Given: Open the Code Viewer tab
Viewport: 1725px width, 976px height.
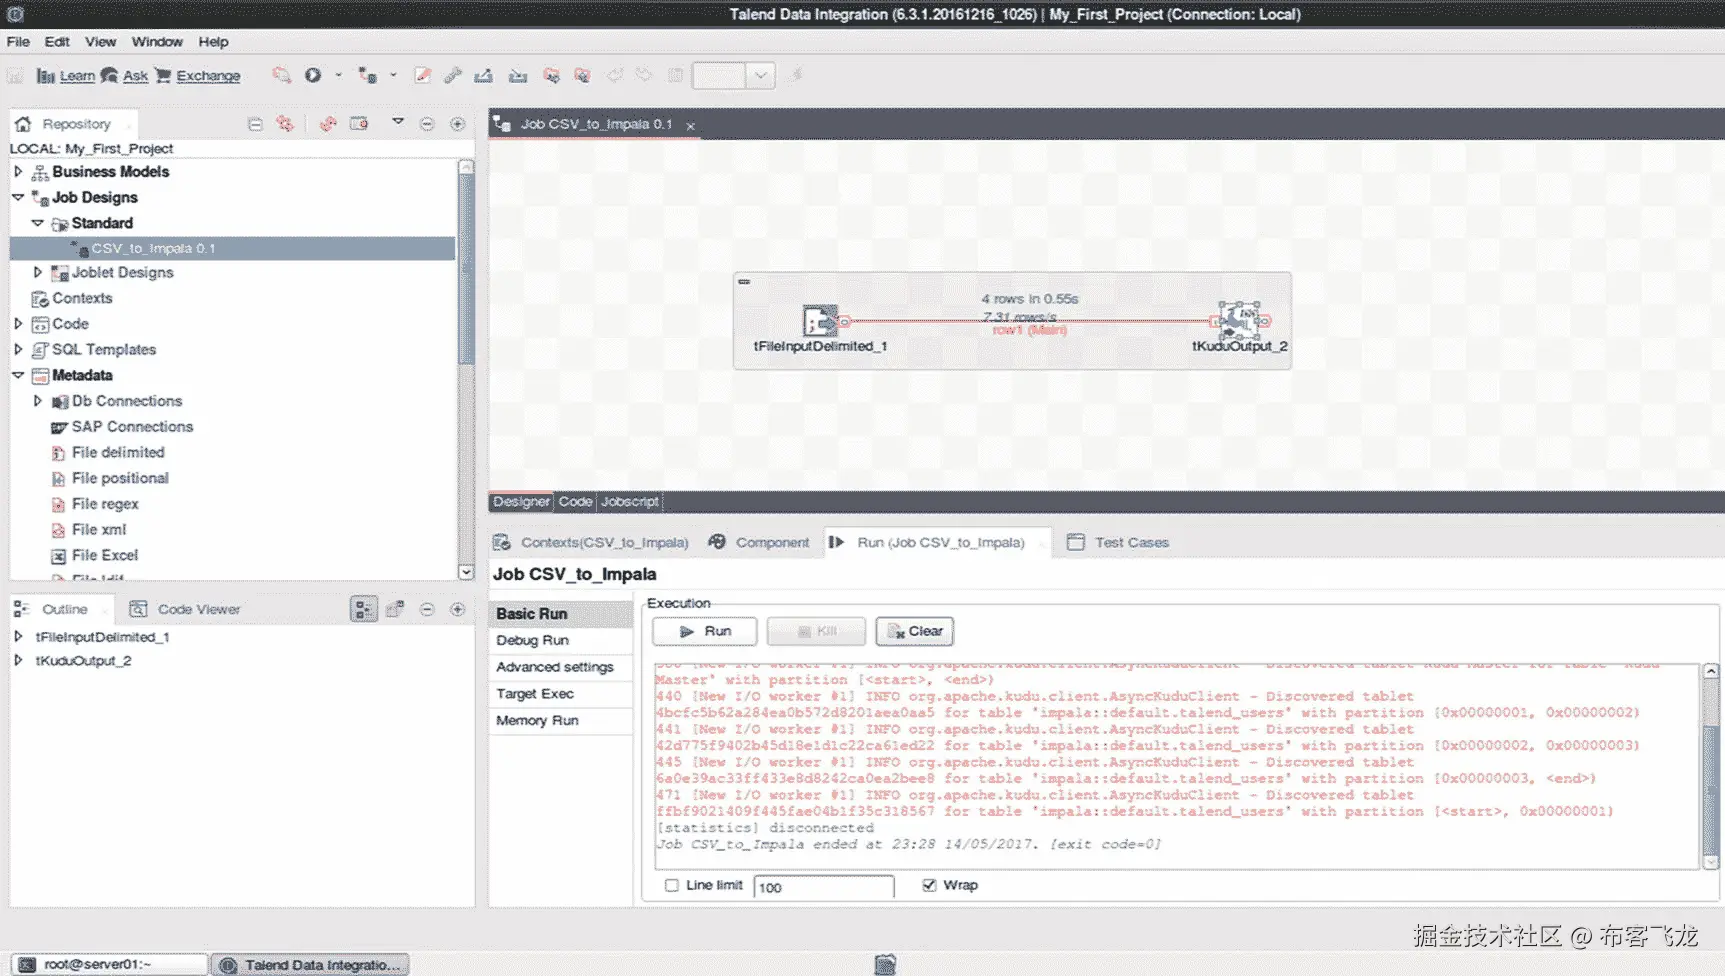Looking at the screenshot, I should click(x=185, y=609).
